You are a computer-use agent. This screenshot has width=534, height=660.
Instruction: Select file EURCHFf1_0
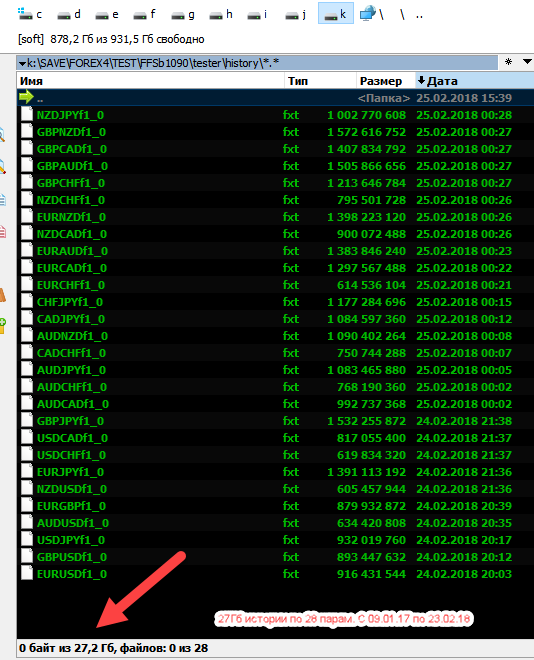point(275,285)
